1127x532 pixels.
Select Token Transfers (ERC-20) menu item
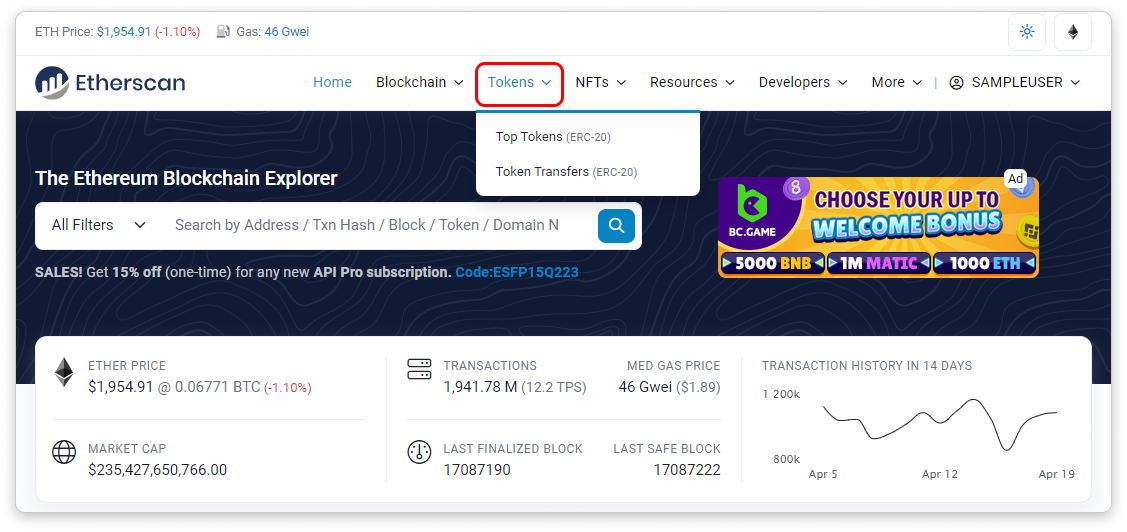click(566, 172)
